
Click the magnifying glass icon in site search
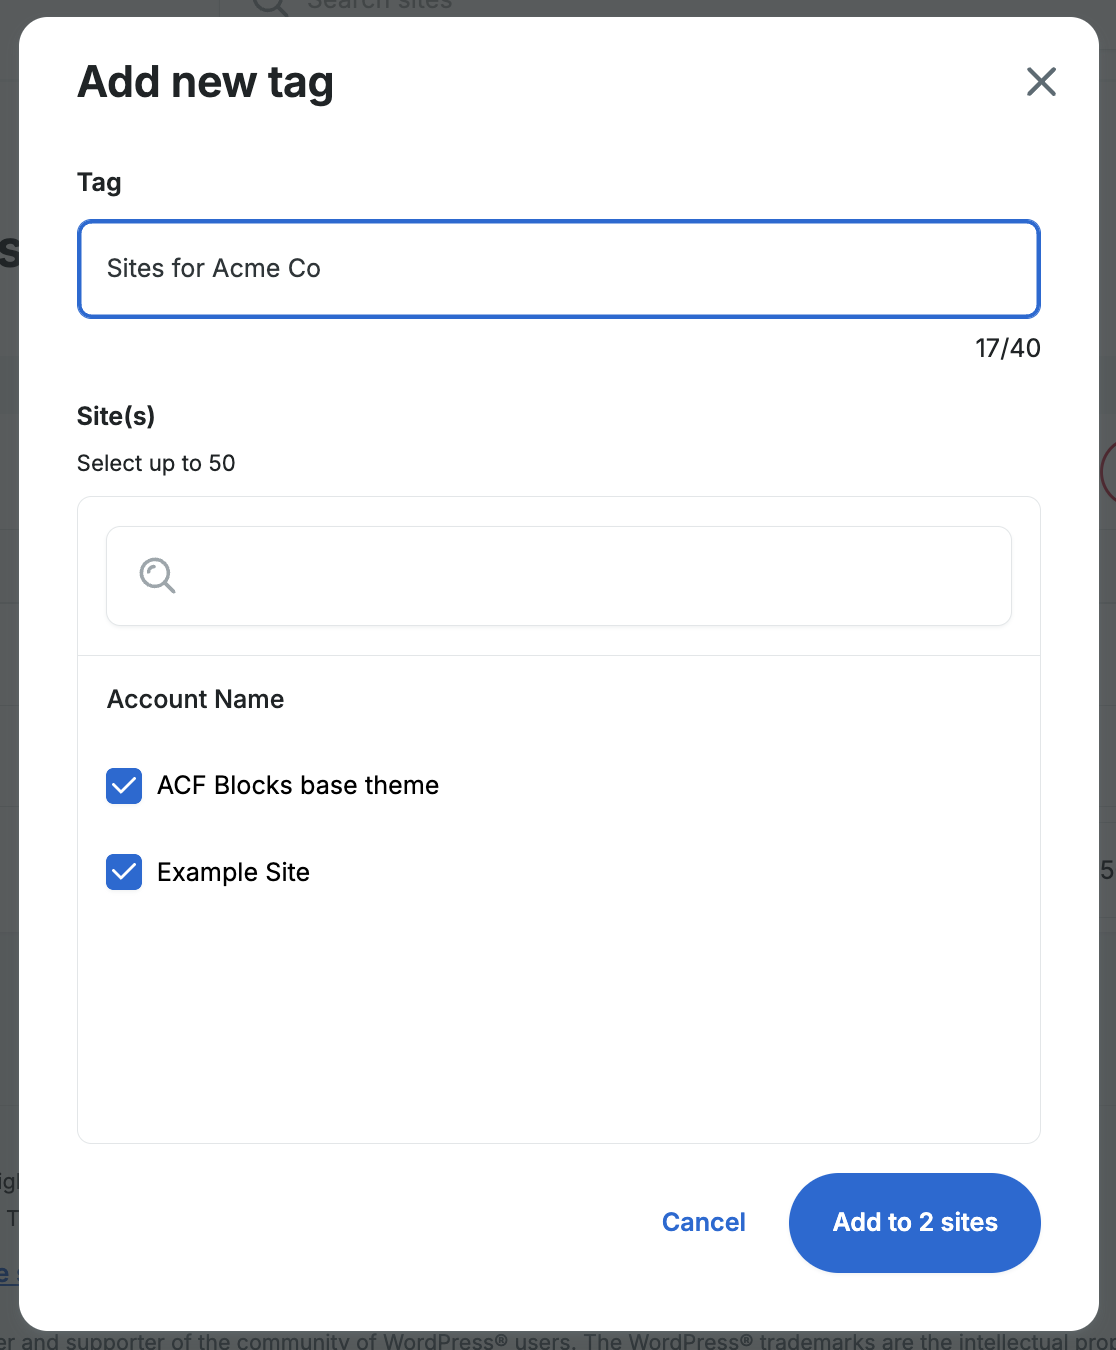tap(157, 576)
